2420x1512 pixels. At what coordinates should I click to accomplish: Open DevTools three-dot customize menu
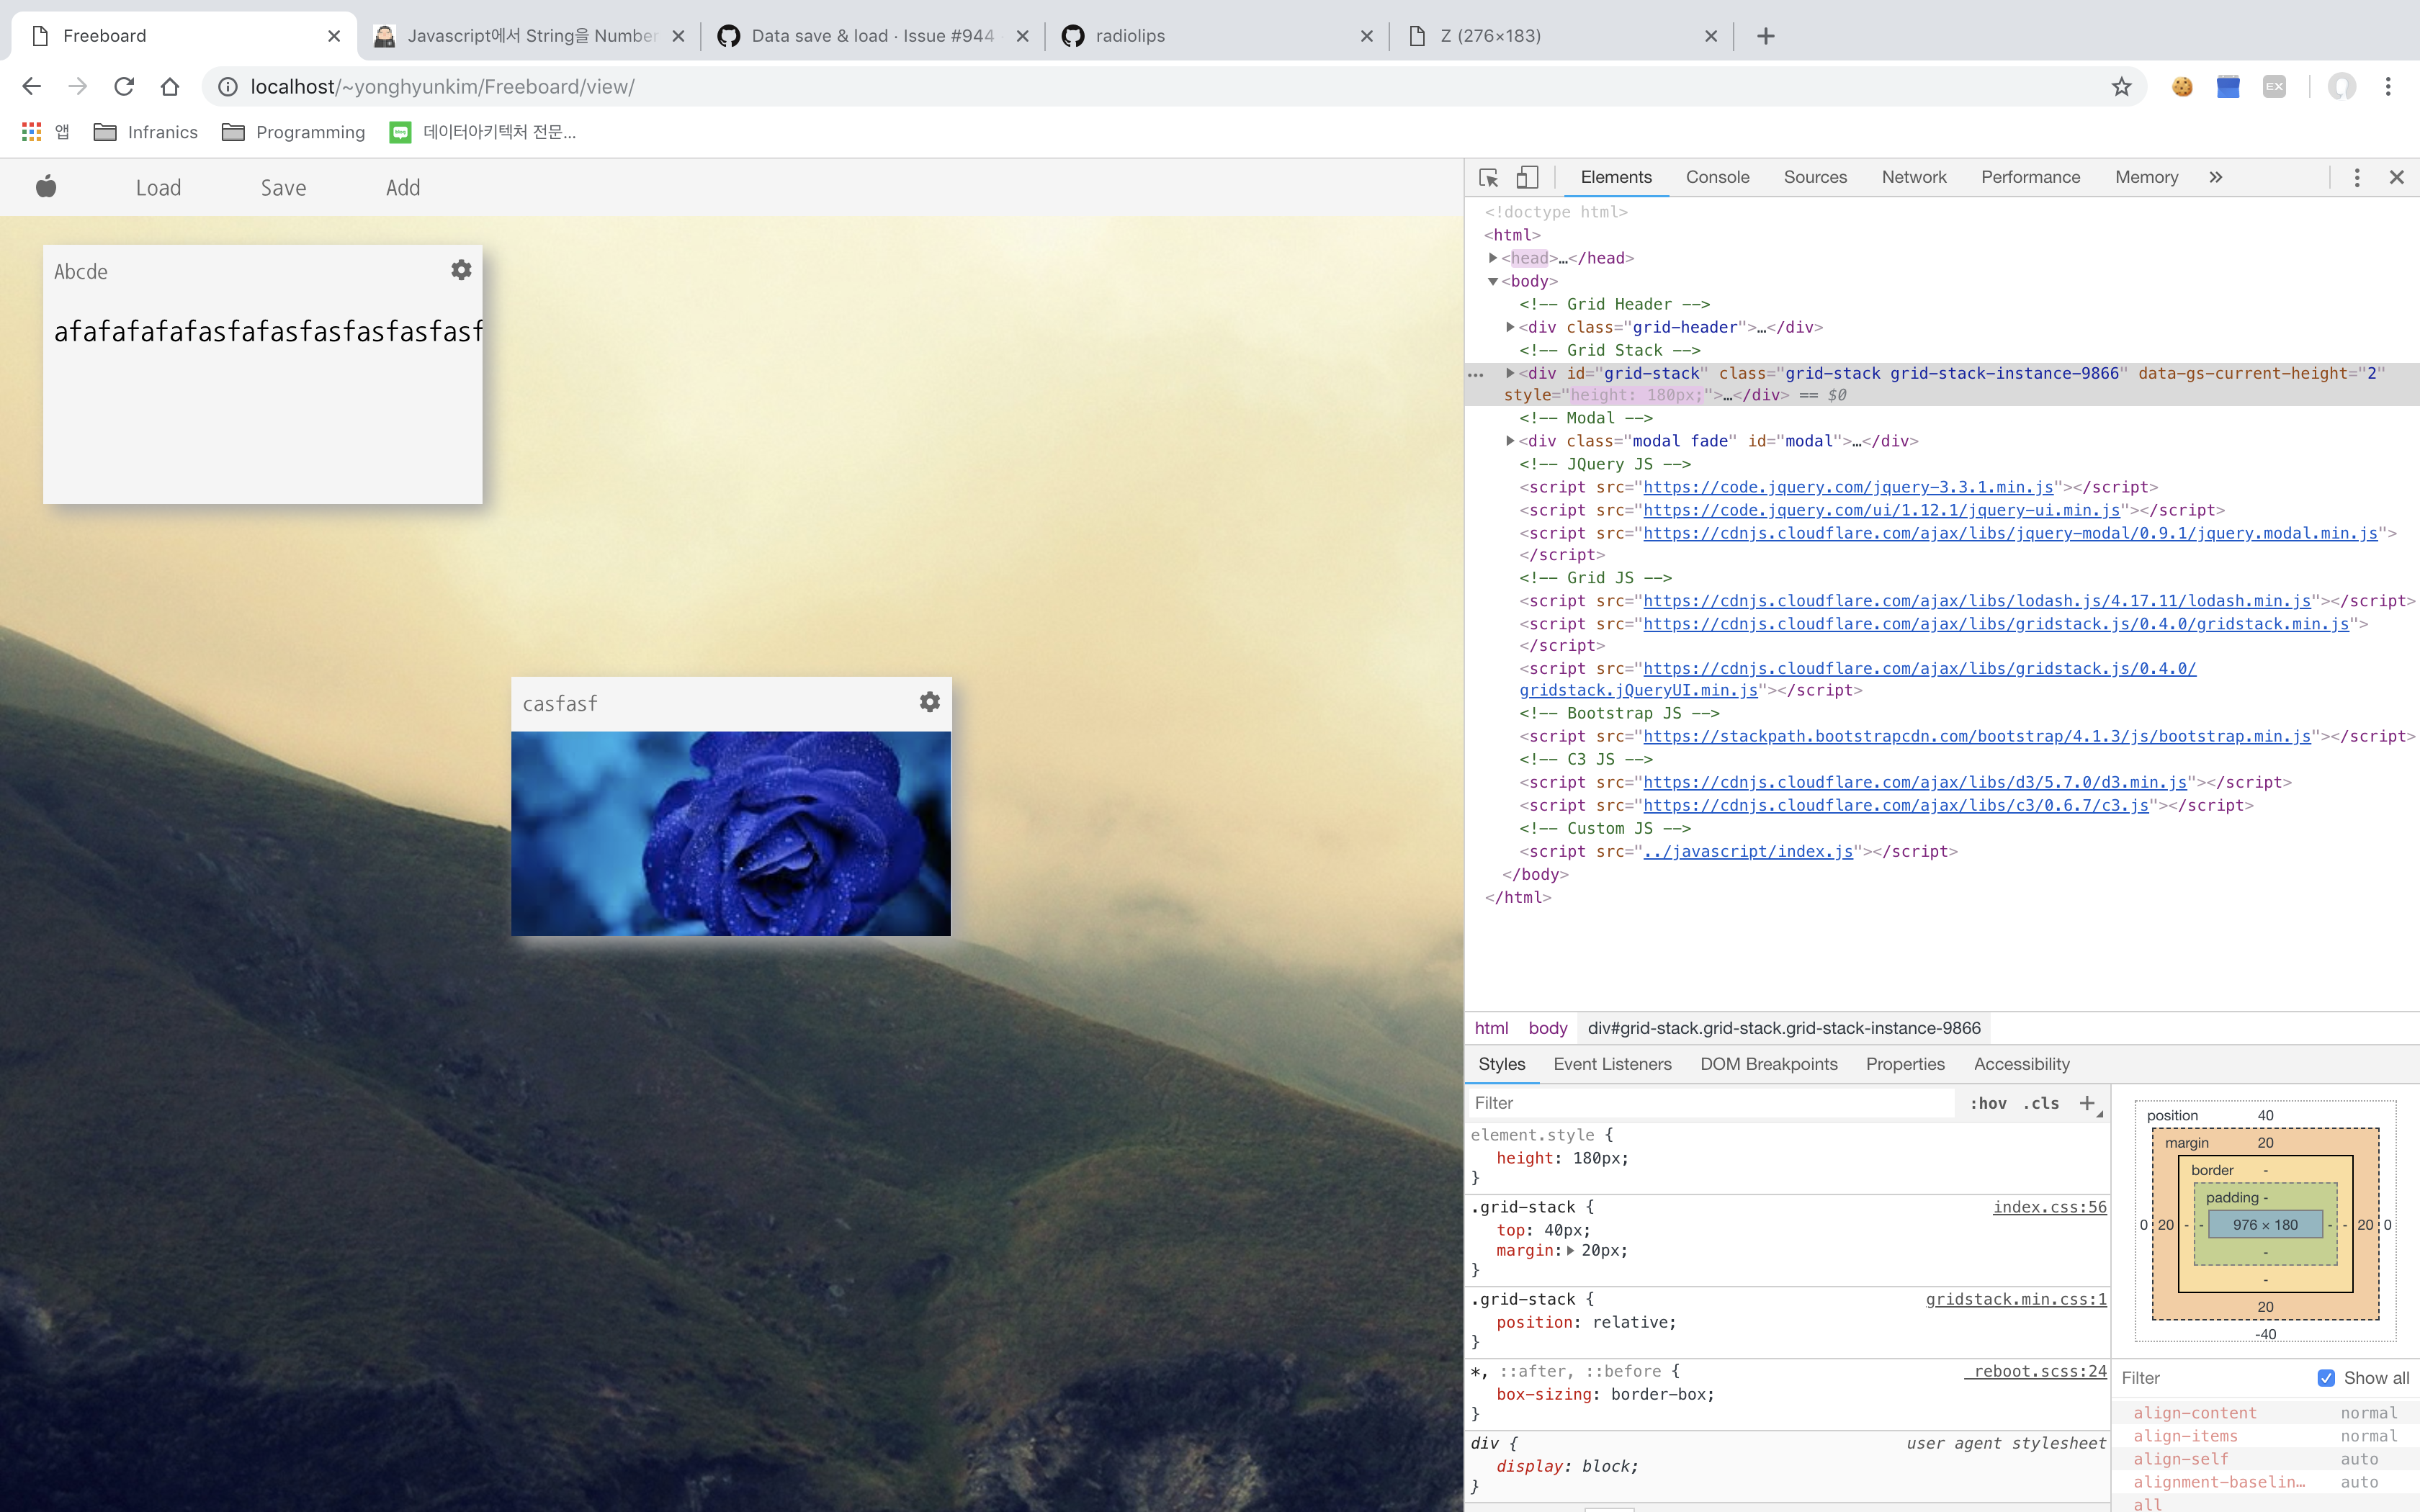pyautogui.click(x=2356, y=177)
